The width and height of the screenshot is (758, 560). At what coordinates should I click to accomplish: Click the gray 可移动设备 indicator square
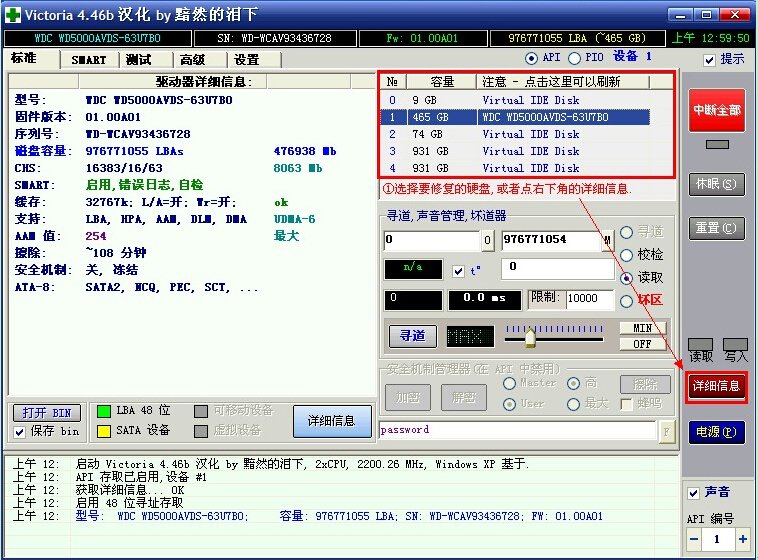tap(201, 411)
